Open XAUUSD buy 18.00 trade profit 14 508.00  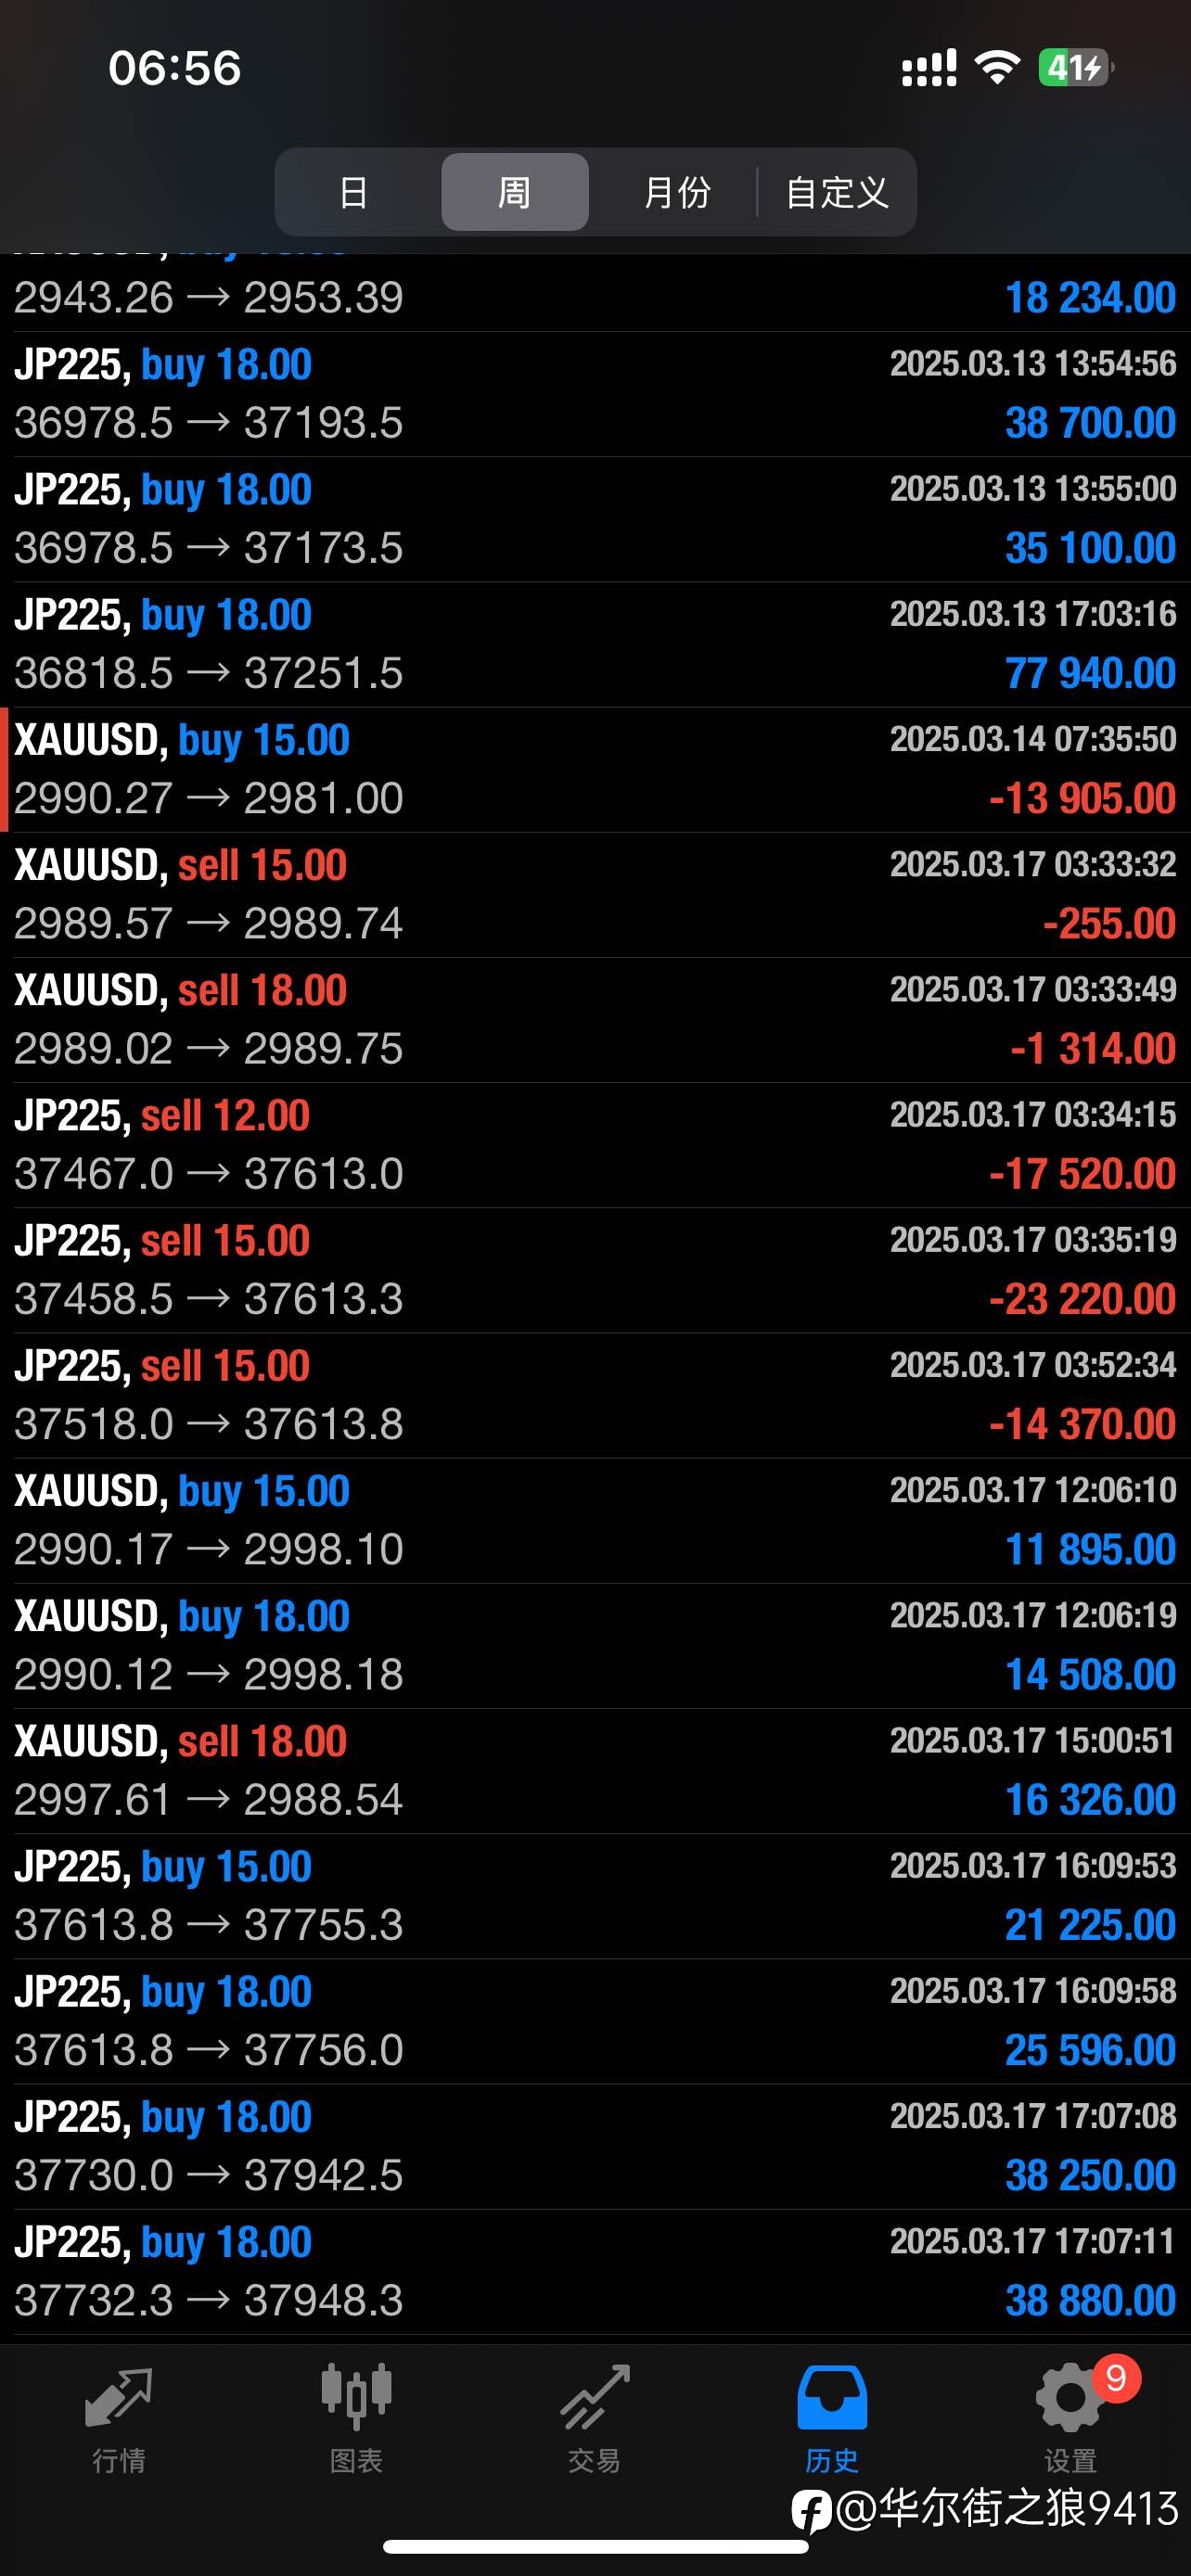point(595,1645)
